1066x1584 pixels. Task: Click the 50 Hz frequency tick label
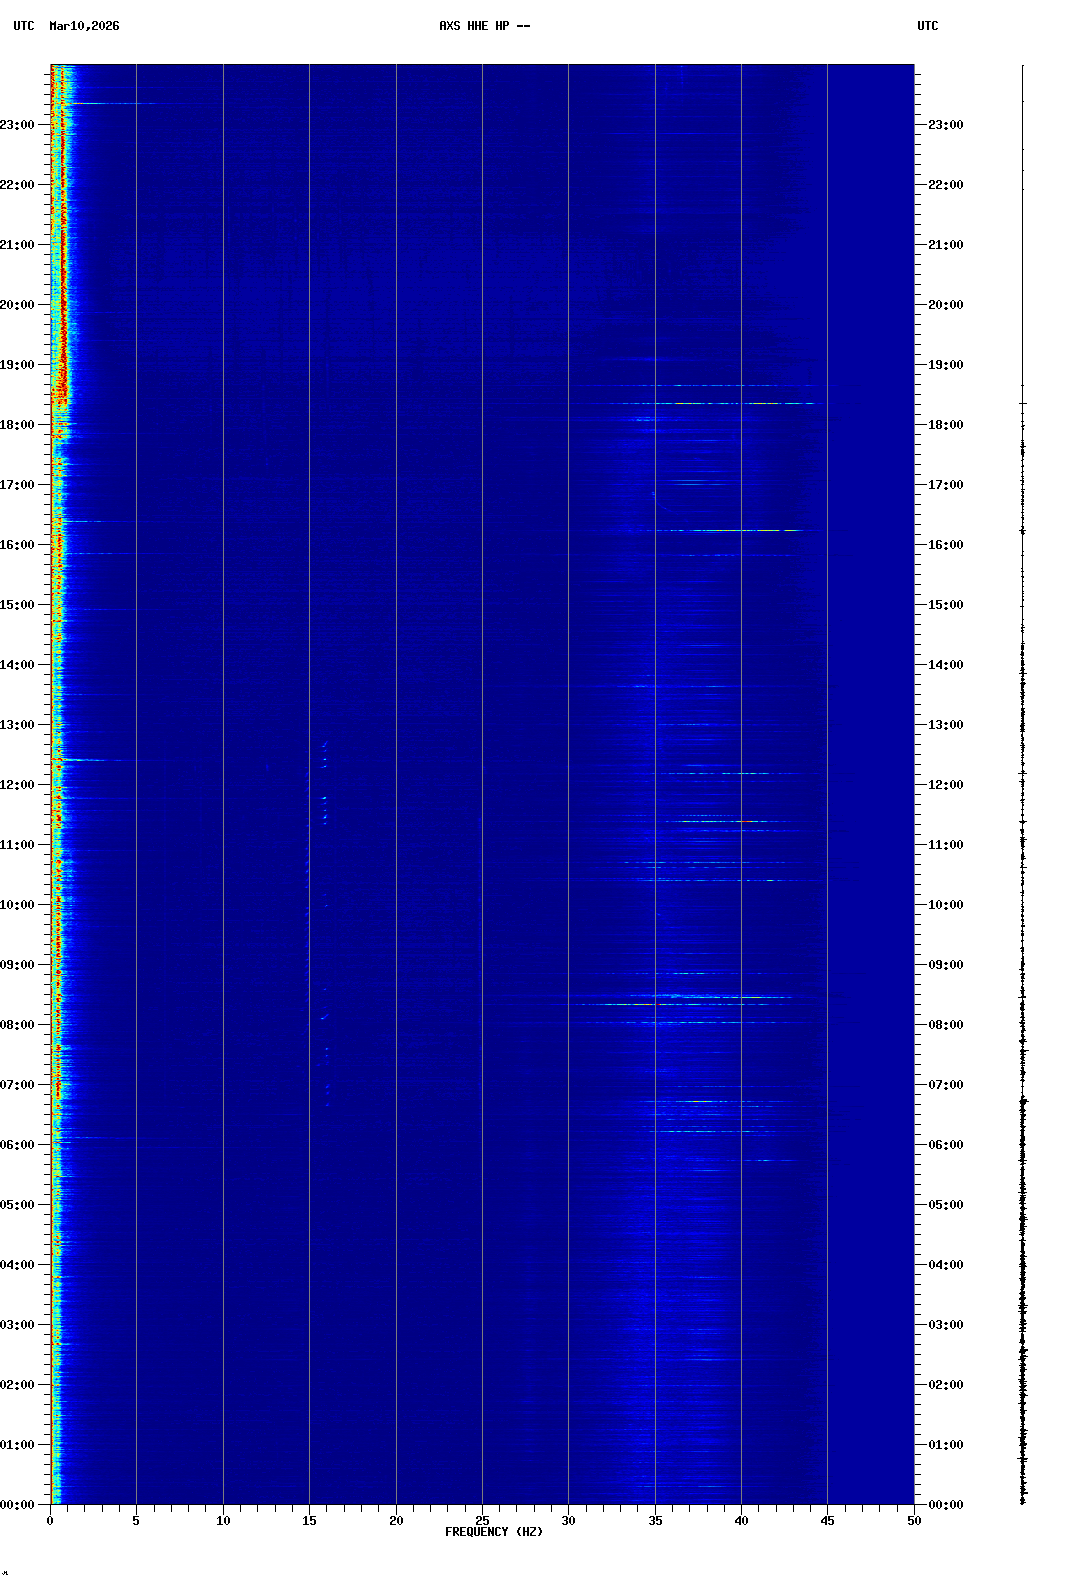(913, 1521)
